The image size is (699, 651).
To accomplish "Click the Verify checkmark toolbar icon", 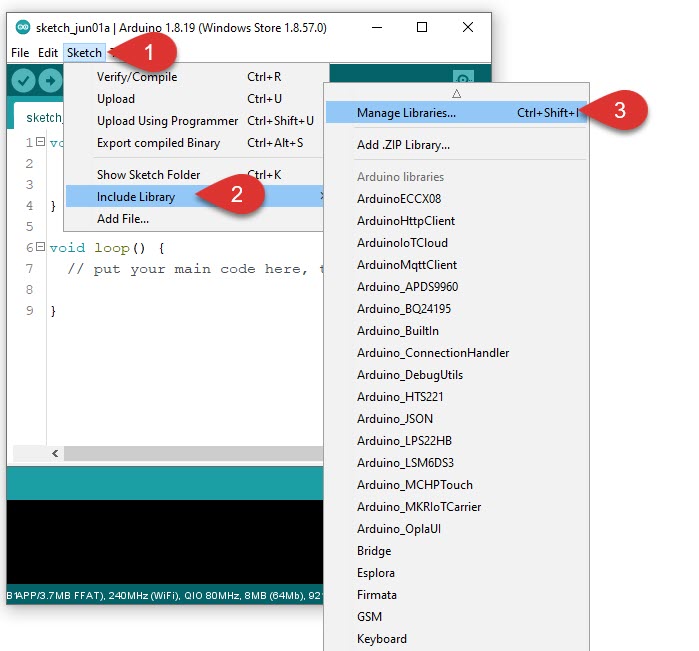I will coord(22,81).
